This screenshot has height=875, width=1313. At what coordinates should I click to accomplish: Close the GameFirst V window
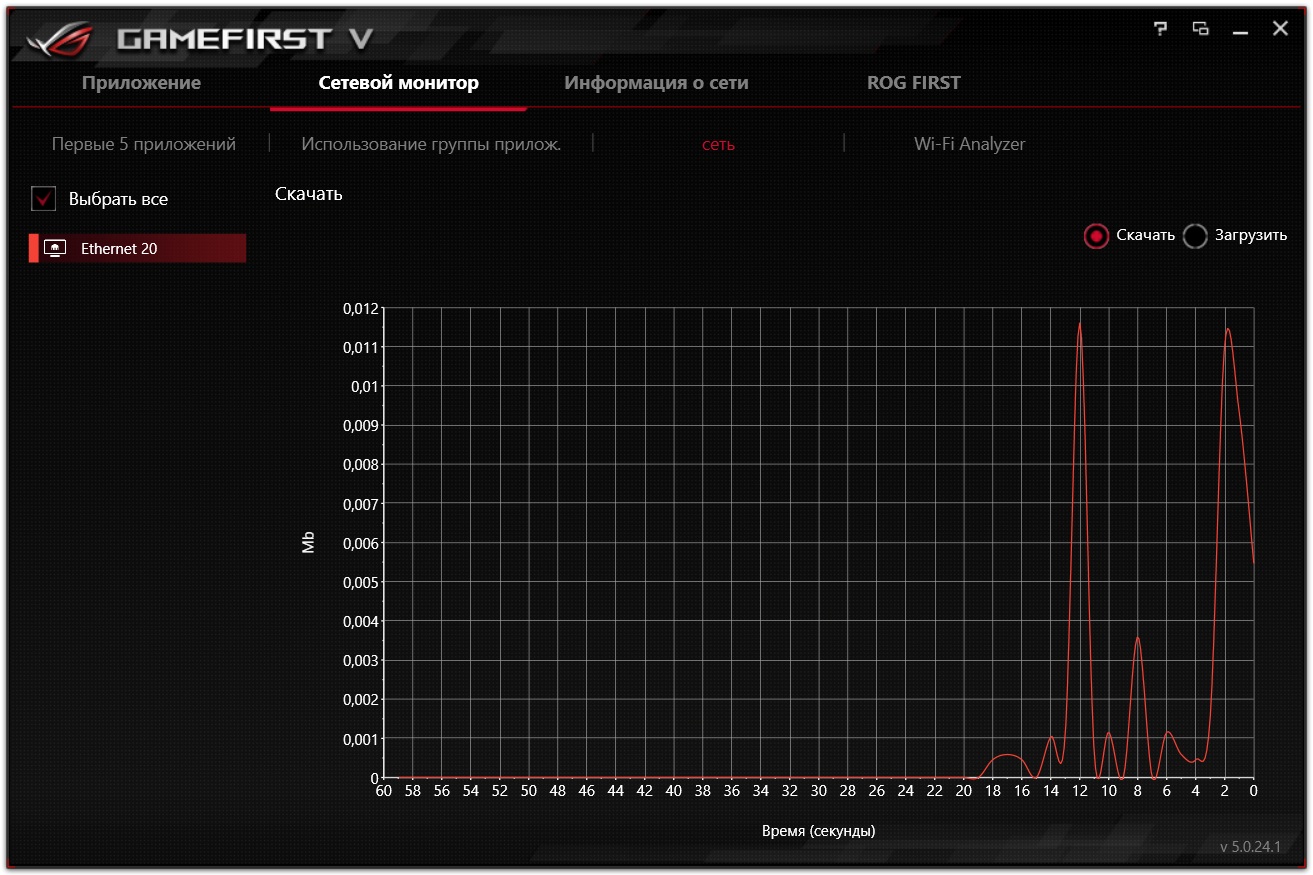[x=1280, y=29]
